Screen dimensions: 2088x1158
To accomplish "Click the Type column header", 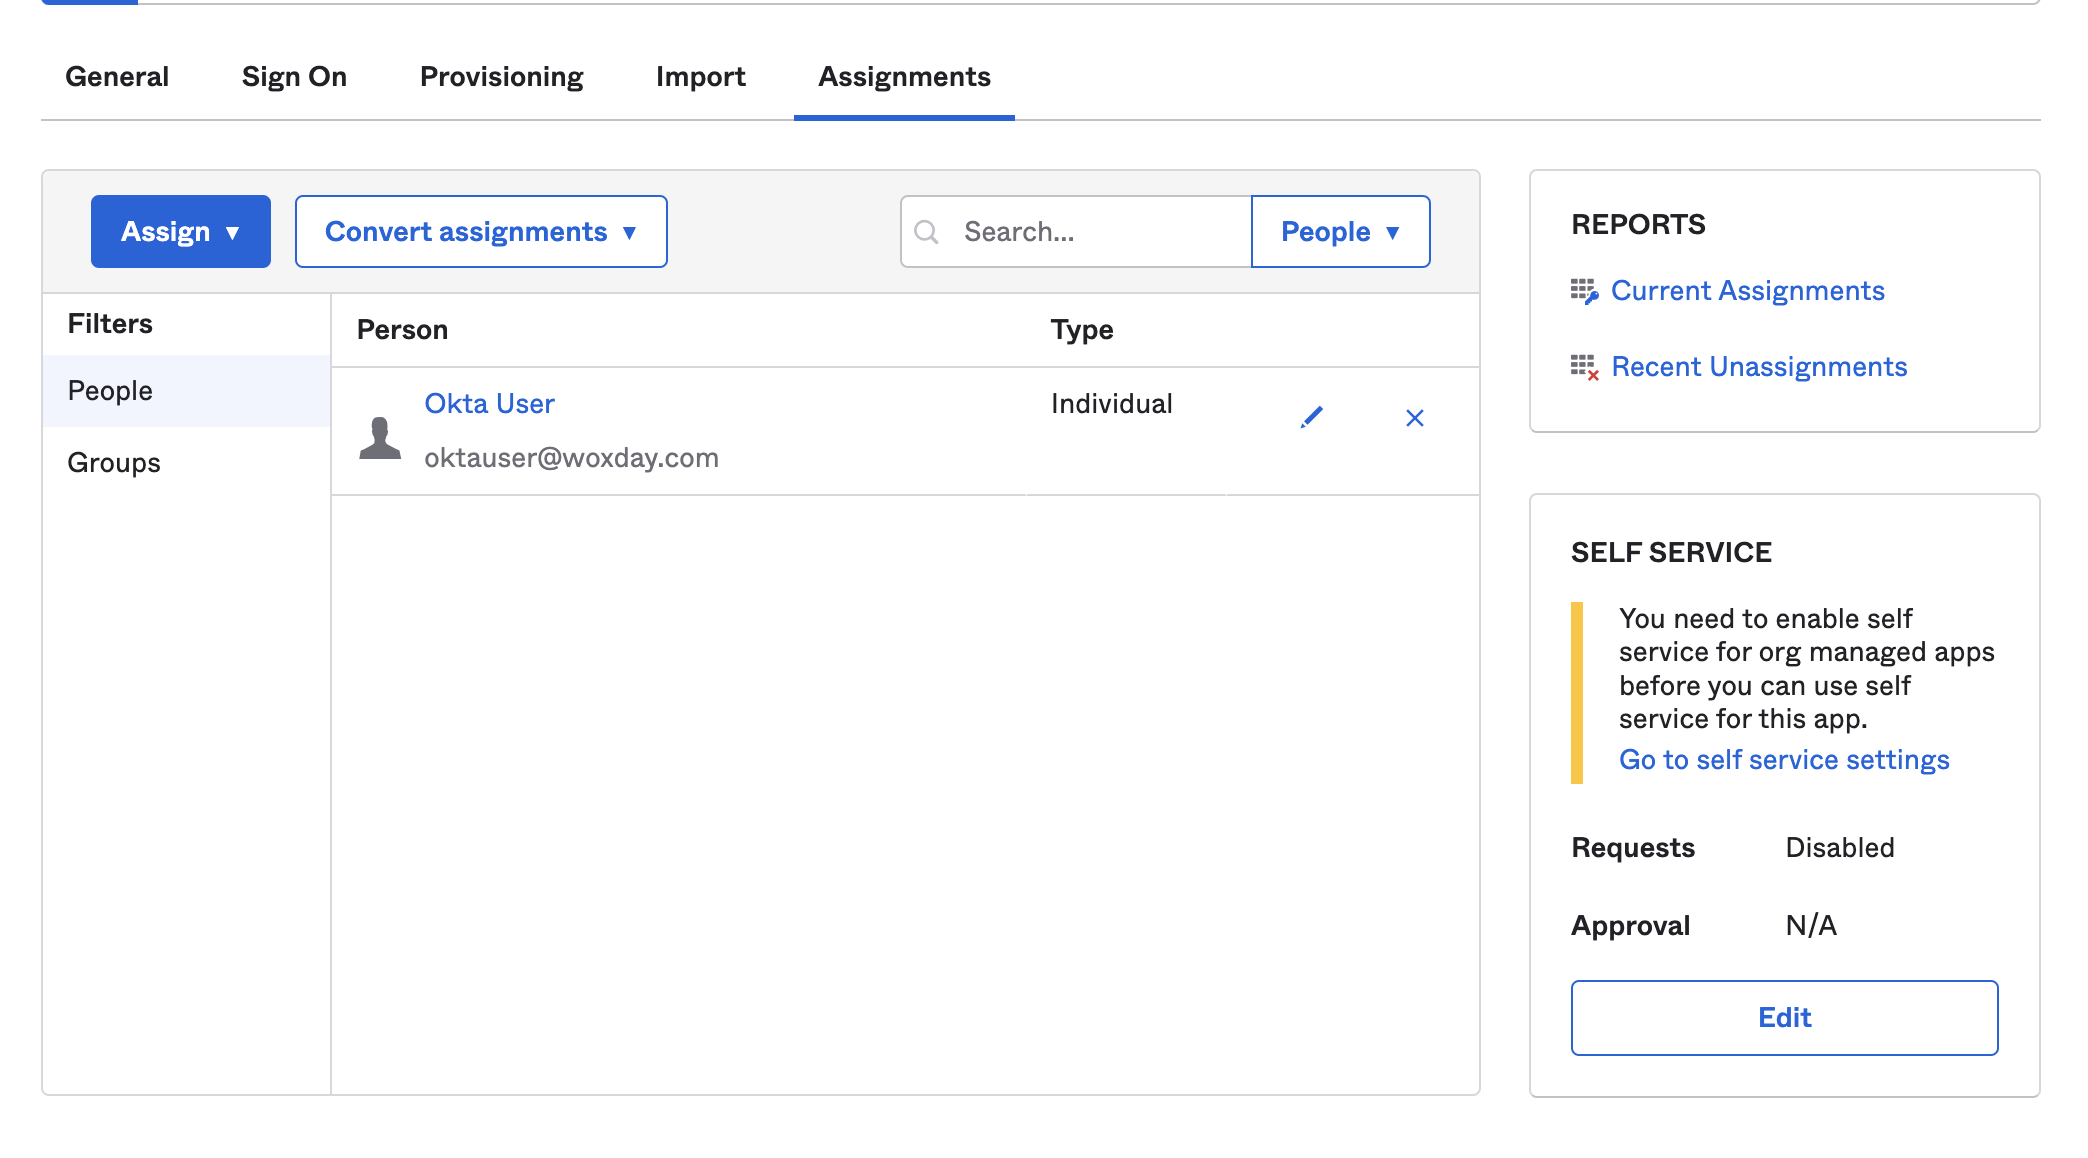I will [x=1082, y=330].
